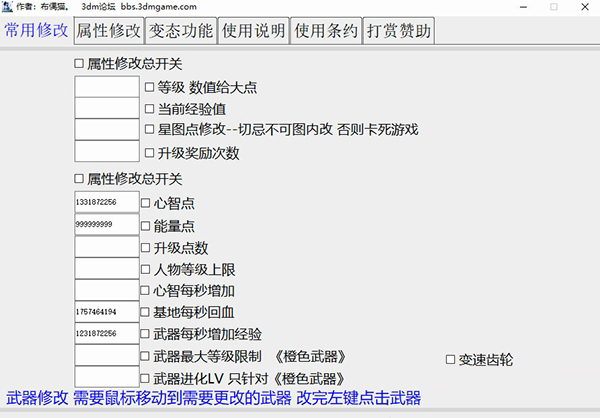
Task: Enable the first 属性修改总开关 checkbox
Action: tap(79, 64)
